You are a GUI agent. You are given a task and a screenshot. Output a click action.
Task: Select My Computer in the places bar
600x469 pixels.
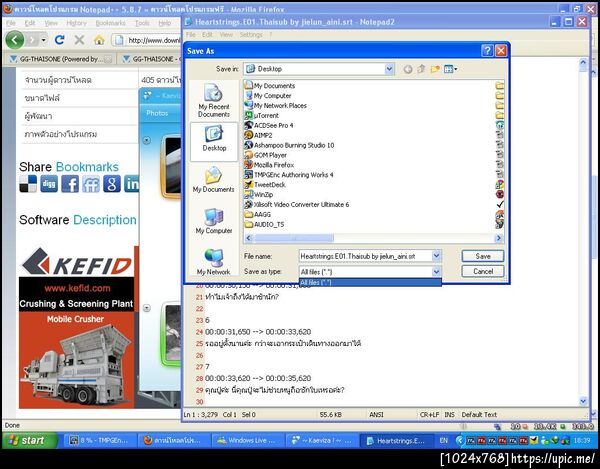click(214, 221)
